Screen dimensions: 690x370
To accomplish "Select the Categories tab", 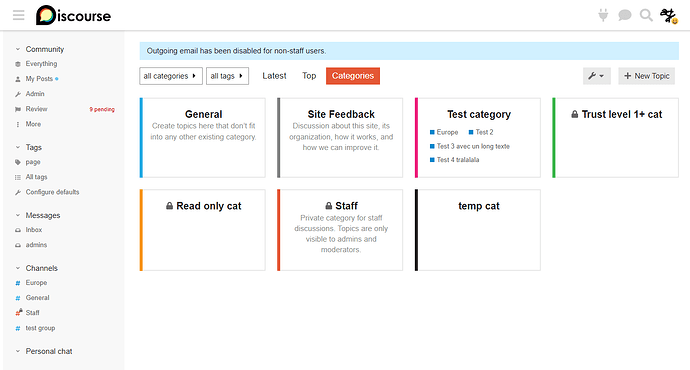I will coord(353,76).
